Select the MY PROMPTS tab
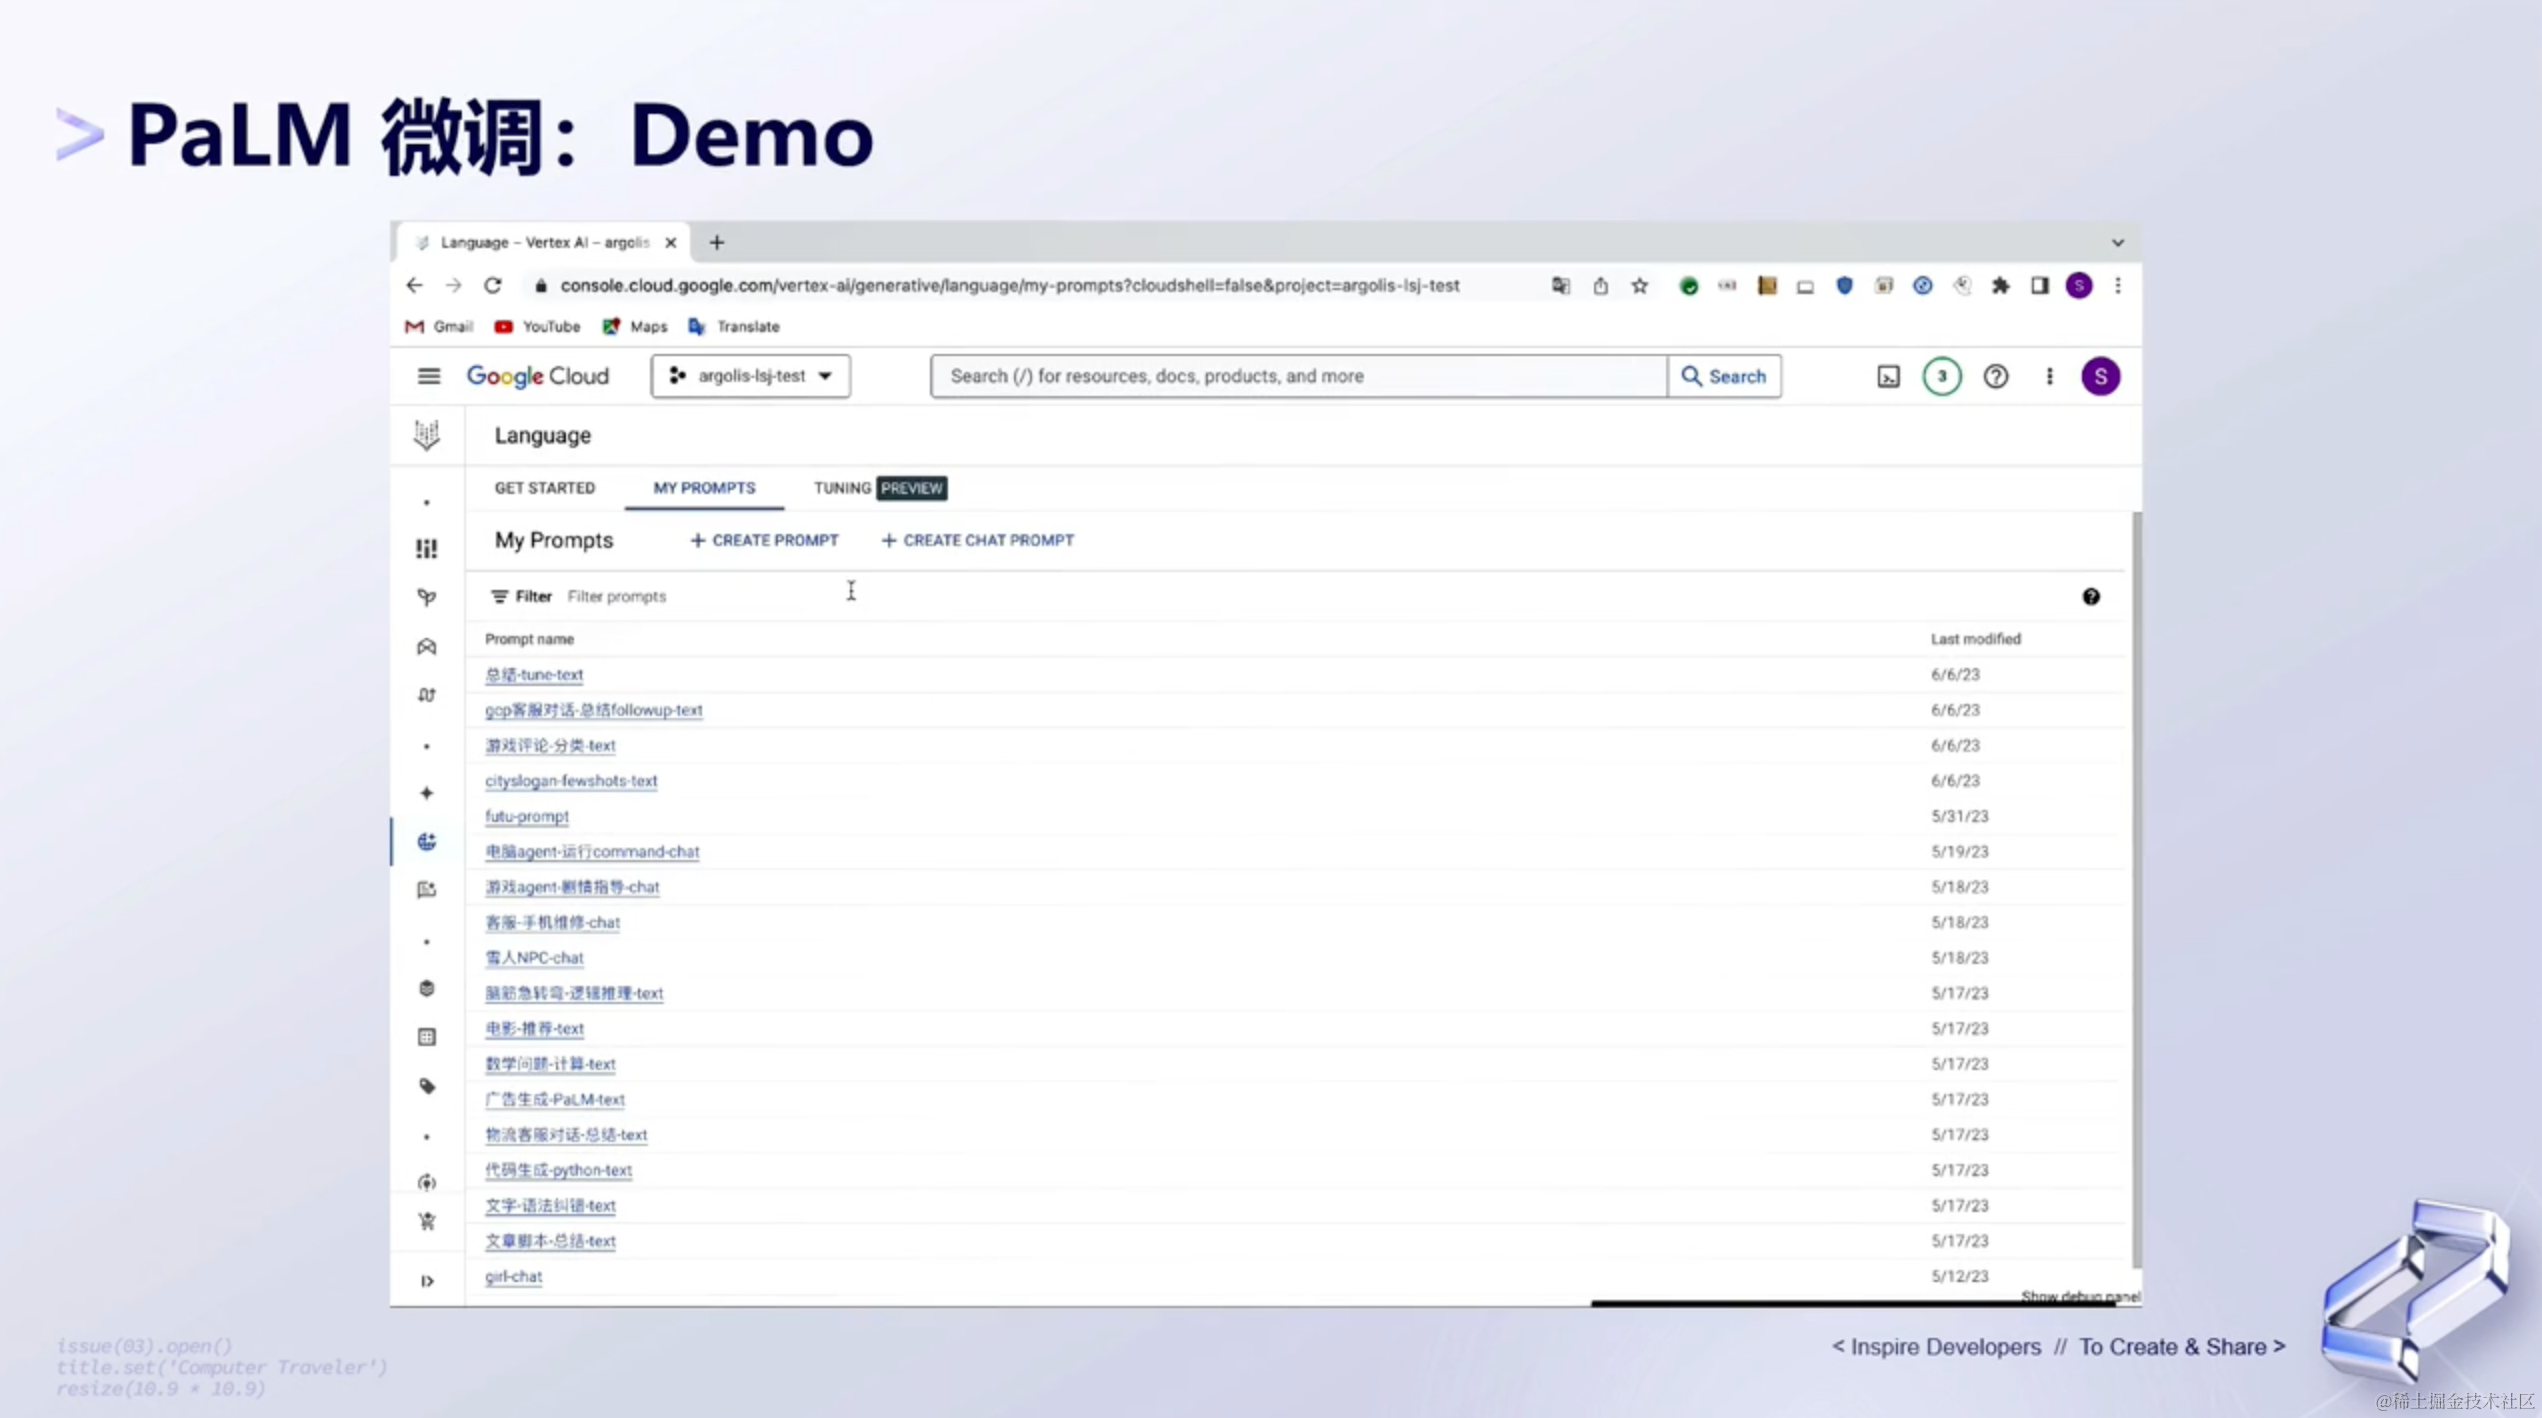This screenshot has width=2542, height=1418. click(704, 488)
